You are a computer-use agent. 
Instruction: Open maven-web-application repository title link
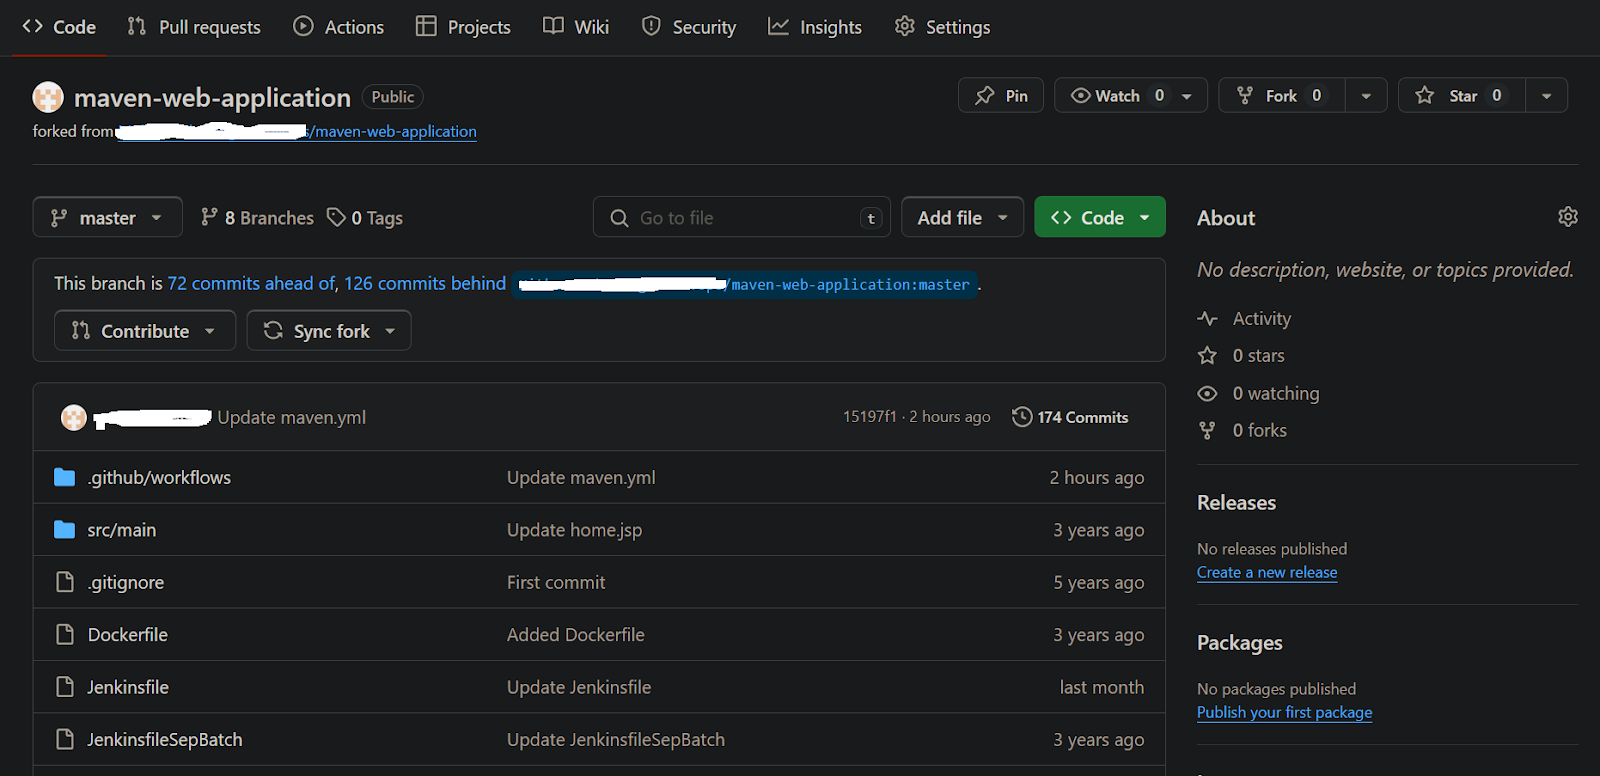click(212, 97)
